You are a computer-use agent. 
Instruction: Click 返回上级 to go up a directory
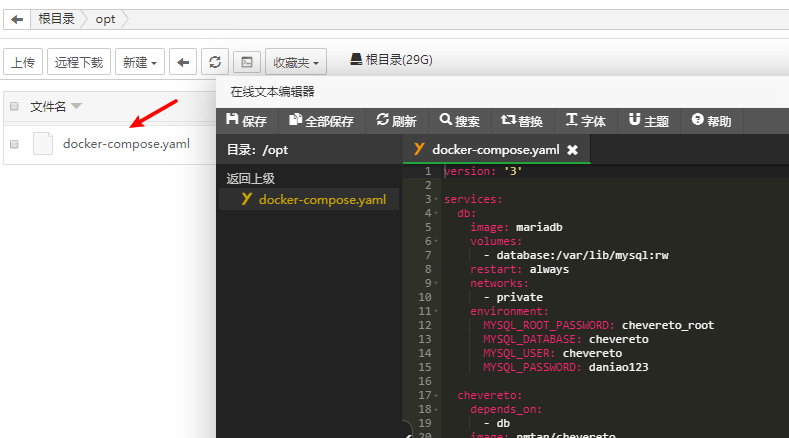pos(251,179)
